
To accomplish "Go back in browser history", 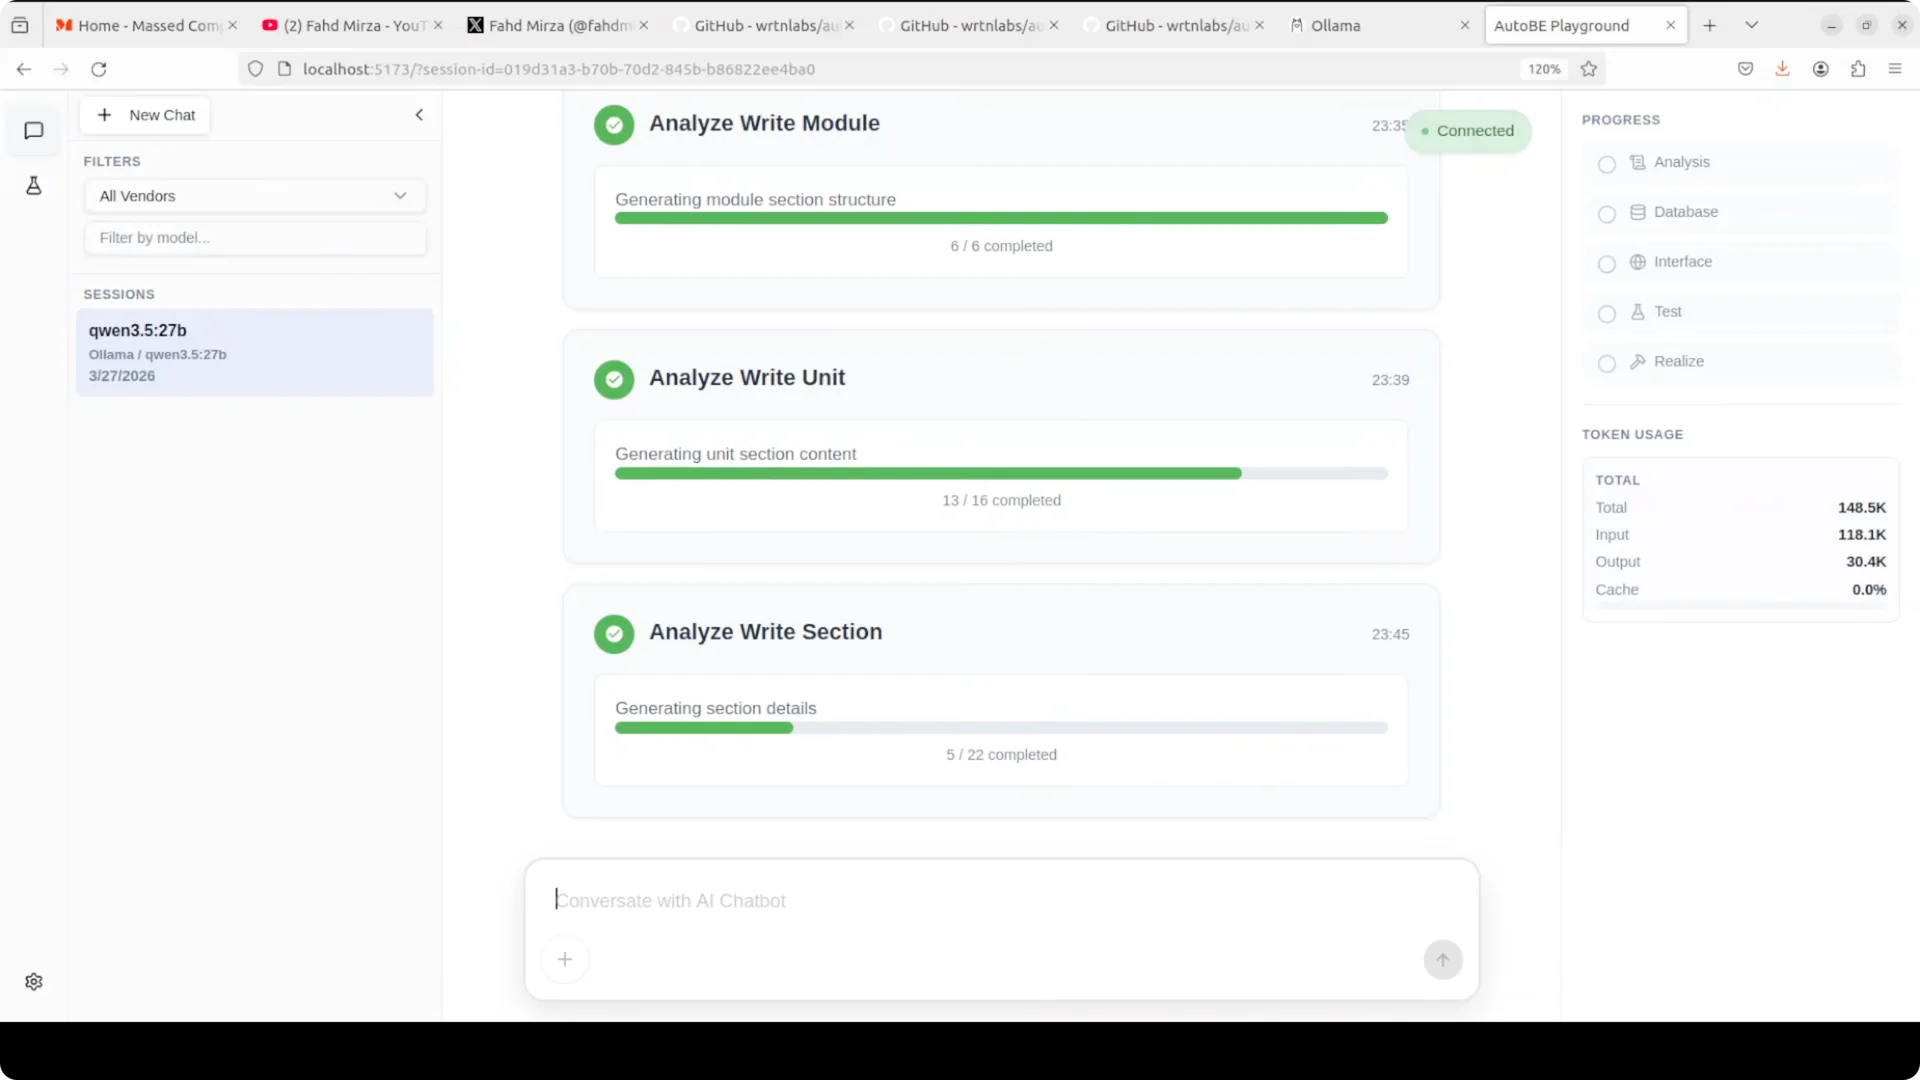I will click(x=24, y=69).
